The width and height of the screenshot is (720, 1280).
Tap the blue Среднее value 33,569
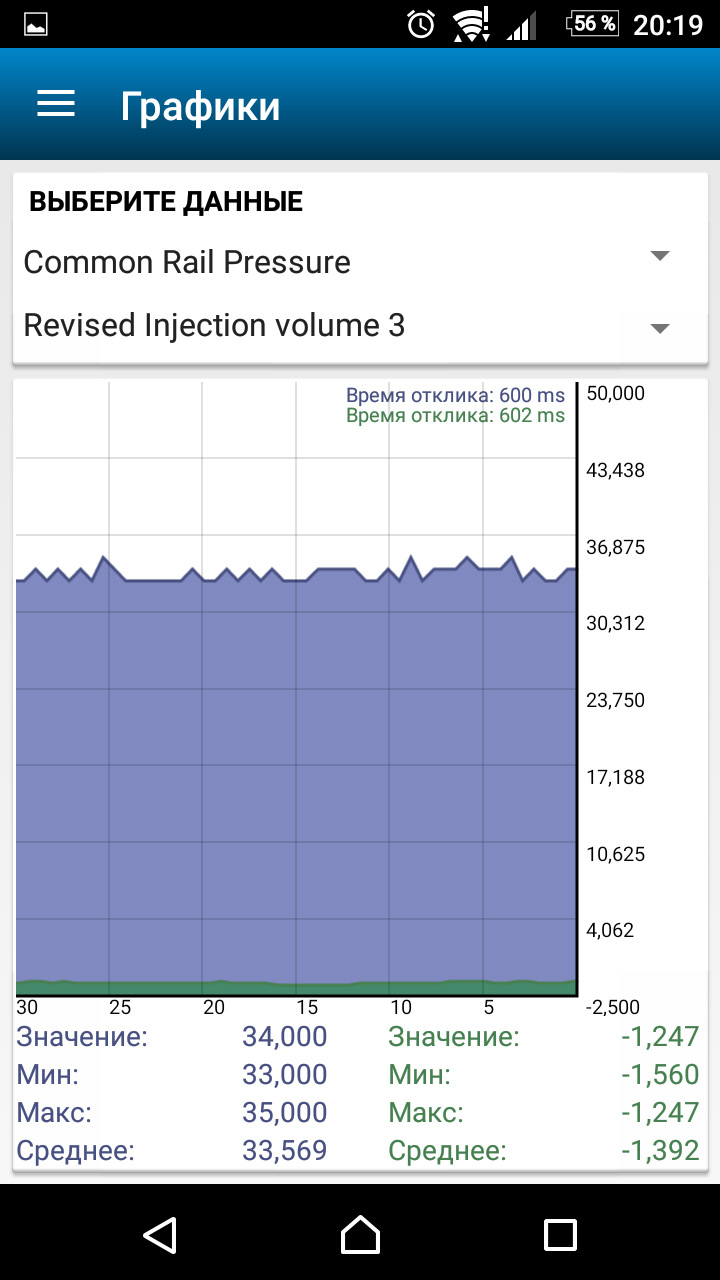[x=284, y=1150]
